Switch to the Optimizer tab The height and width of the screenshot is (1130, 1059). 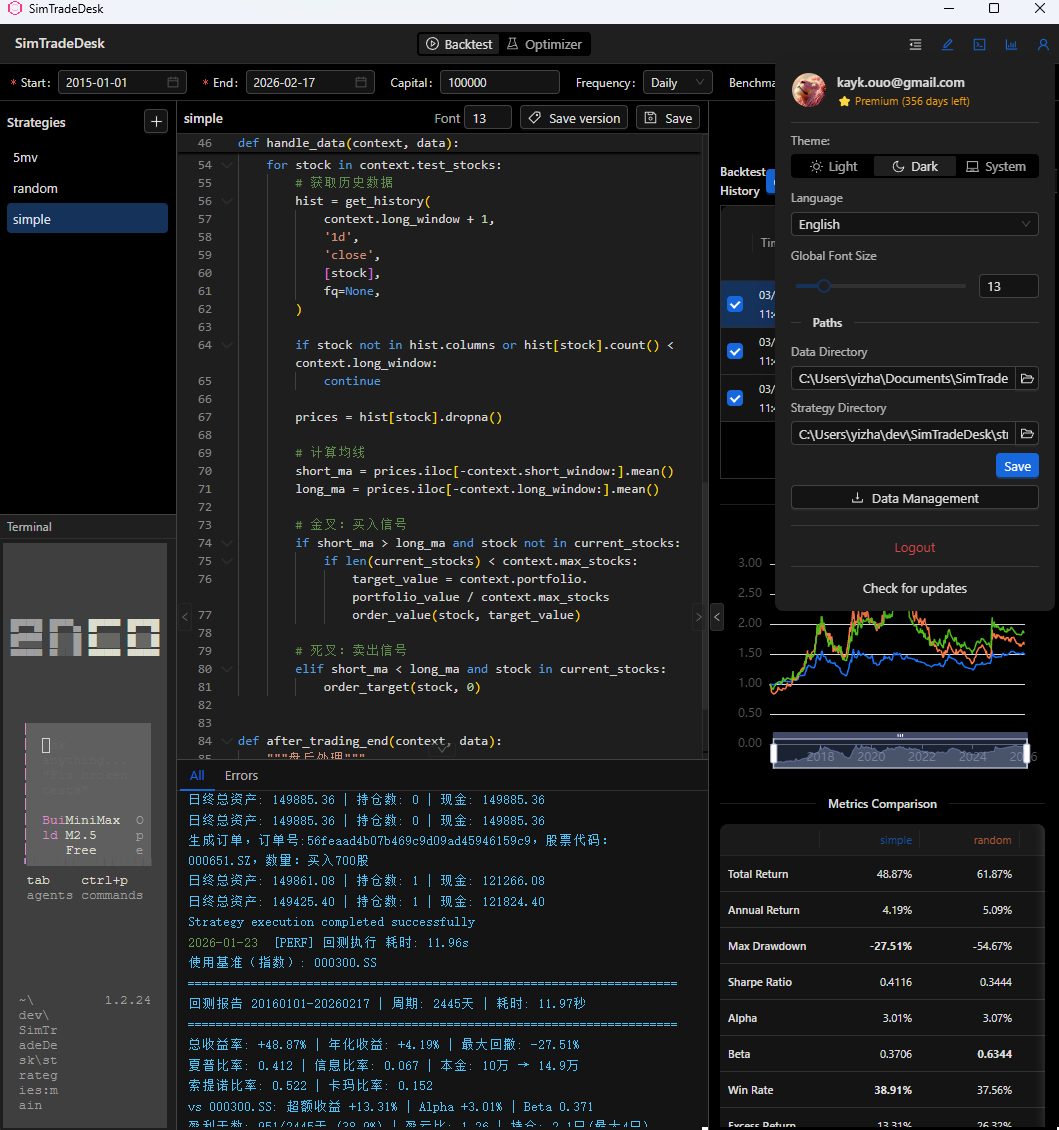[544, 44]
